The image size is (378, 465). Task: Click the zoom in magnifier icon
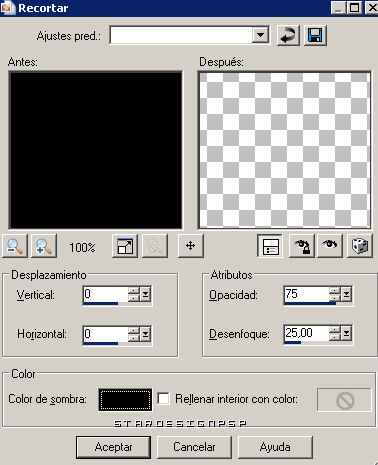click(x=44, y=246)
